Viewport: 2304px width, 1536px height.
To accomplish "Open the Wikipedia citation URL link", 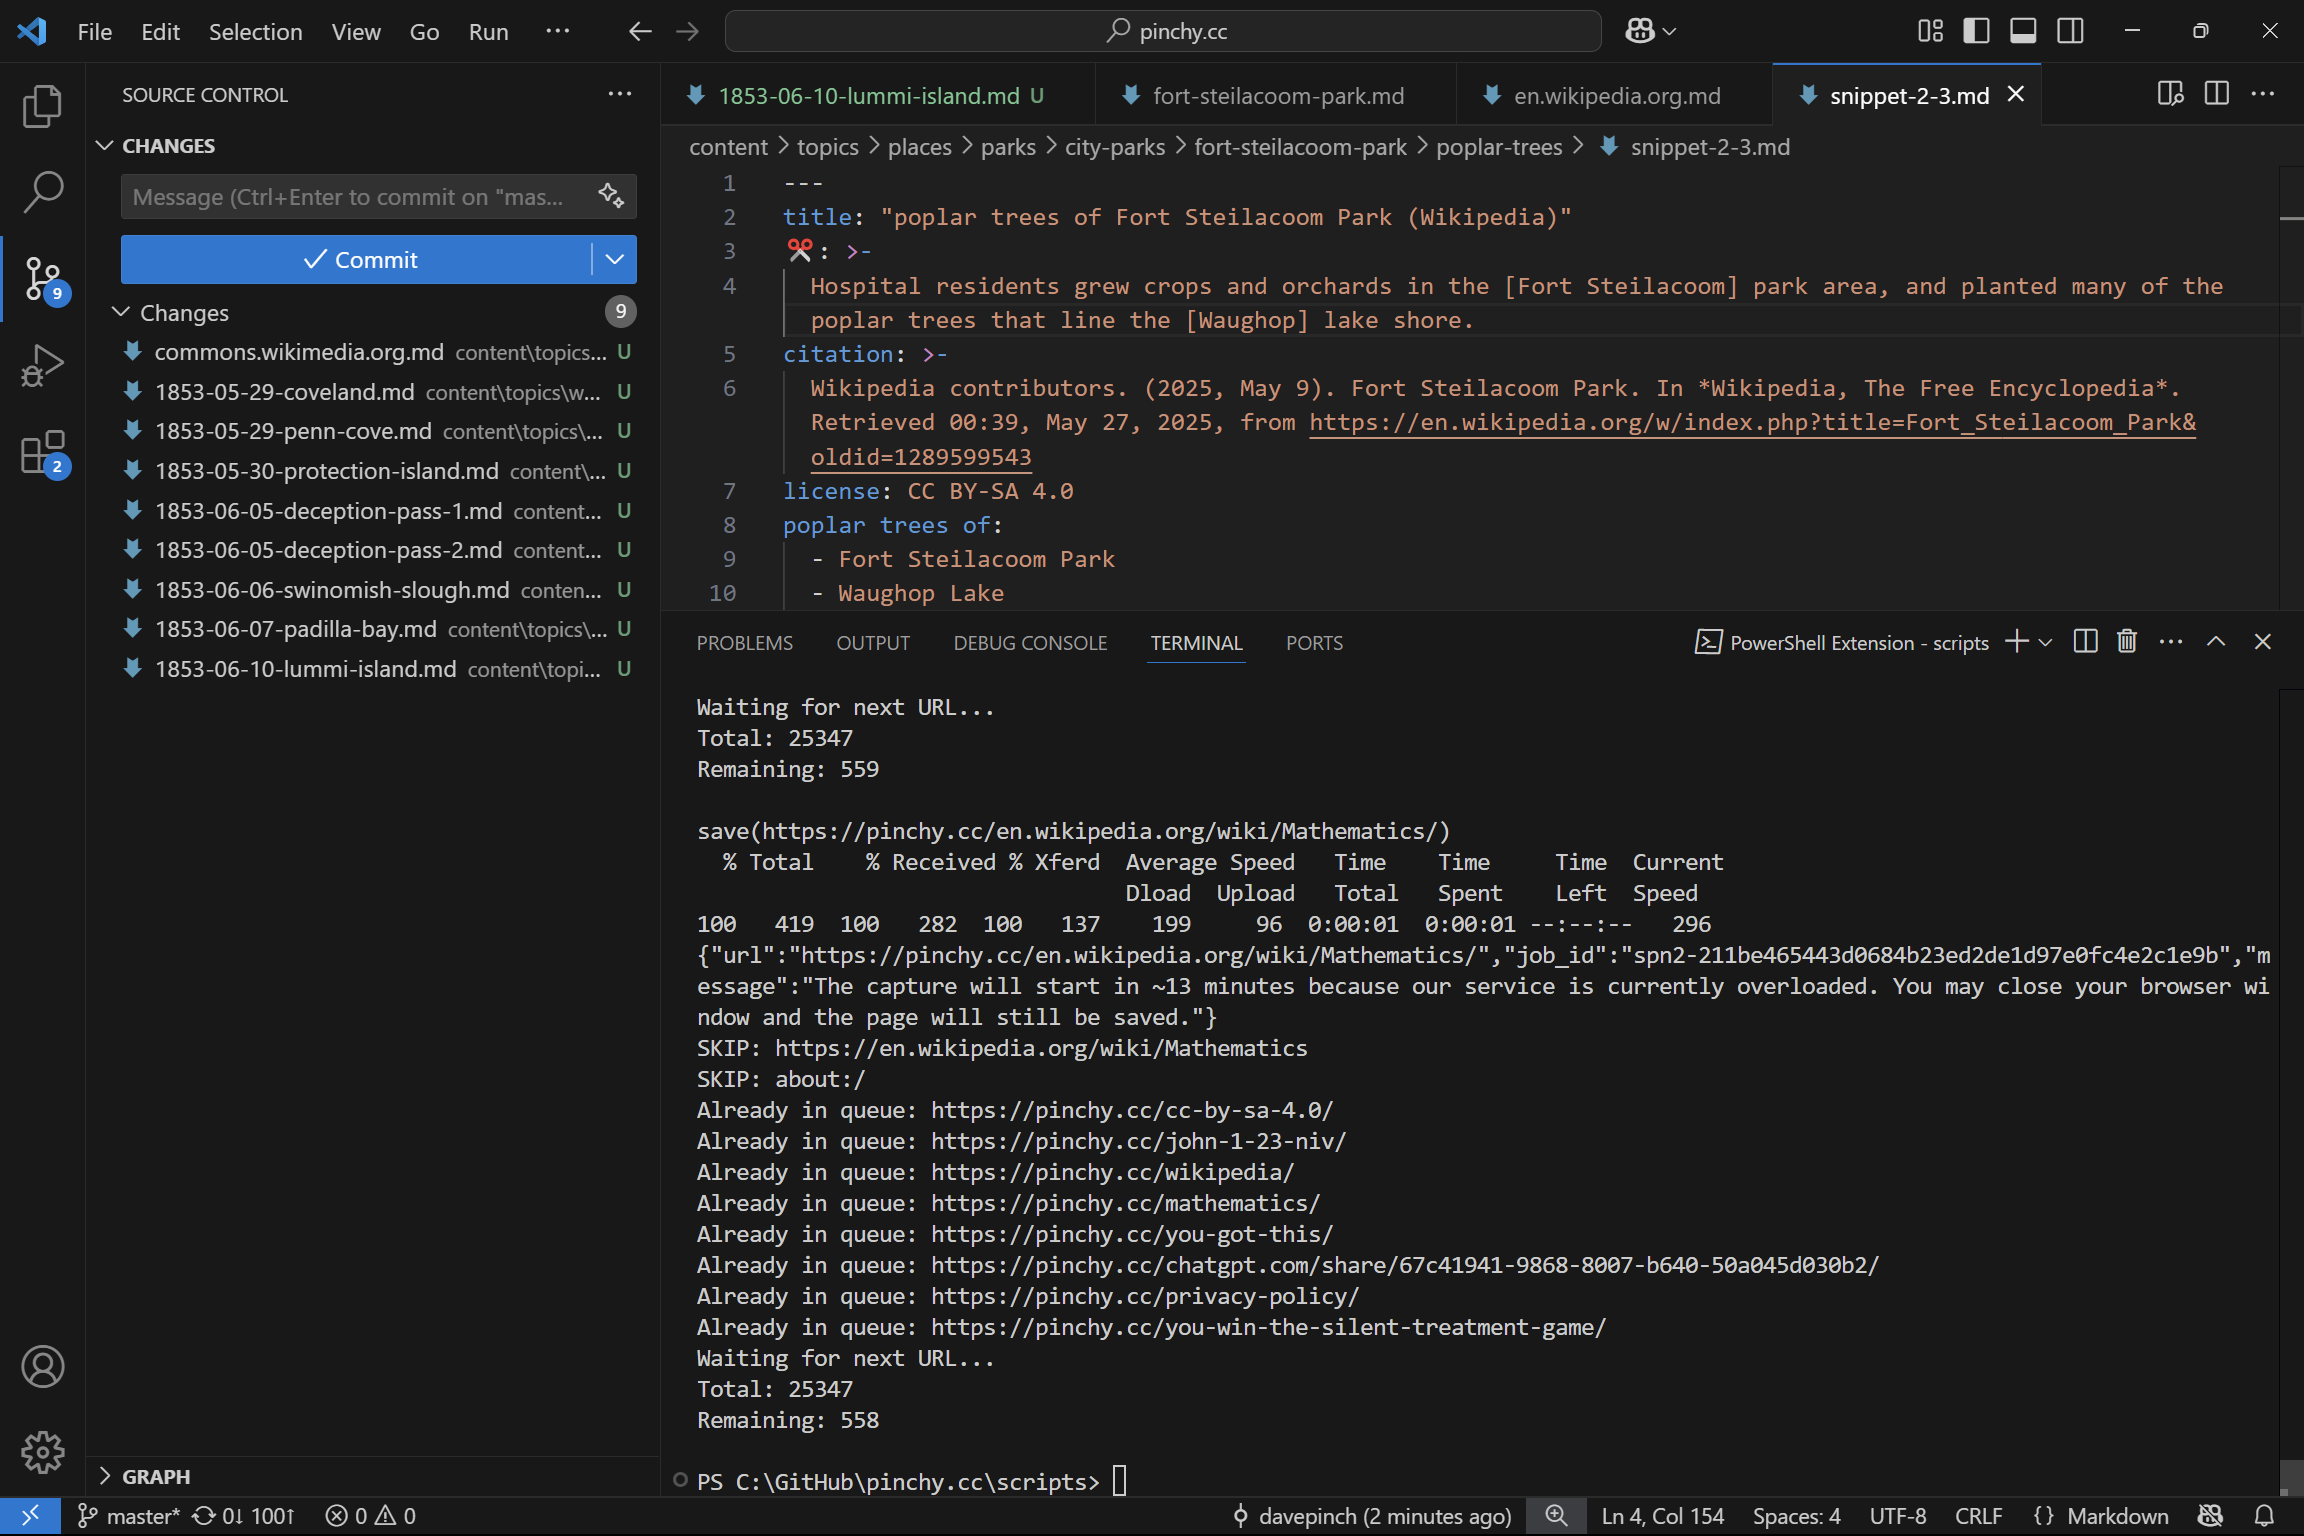I will coord(1752,423).
